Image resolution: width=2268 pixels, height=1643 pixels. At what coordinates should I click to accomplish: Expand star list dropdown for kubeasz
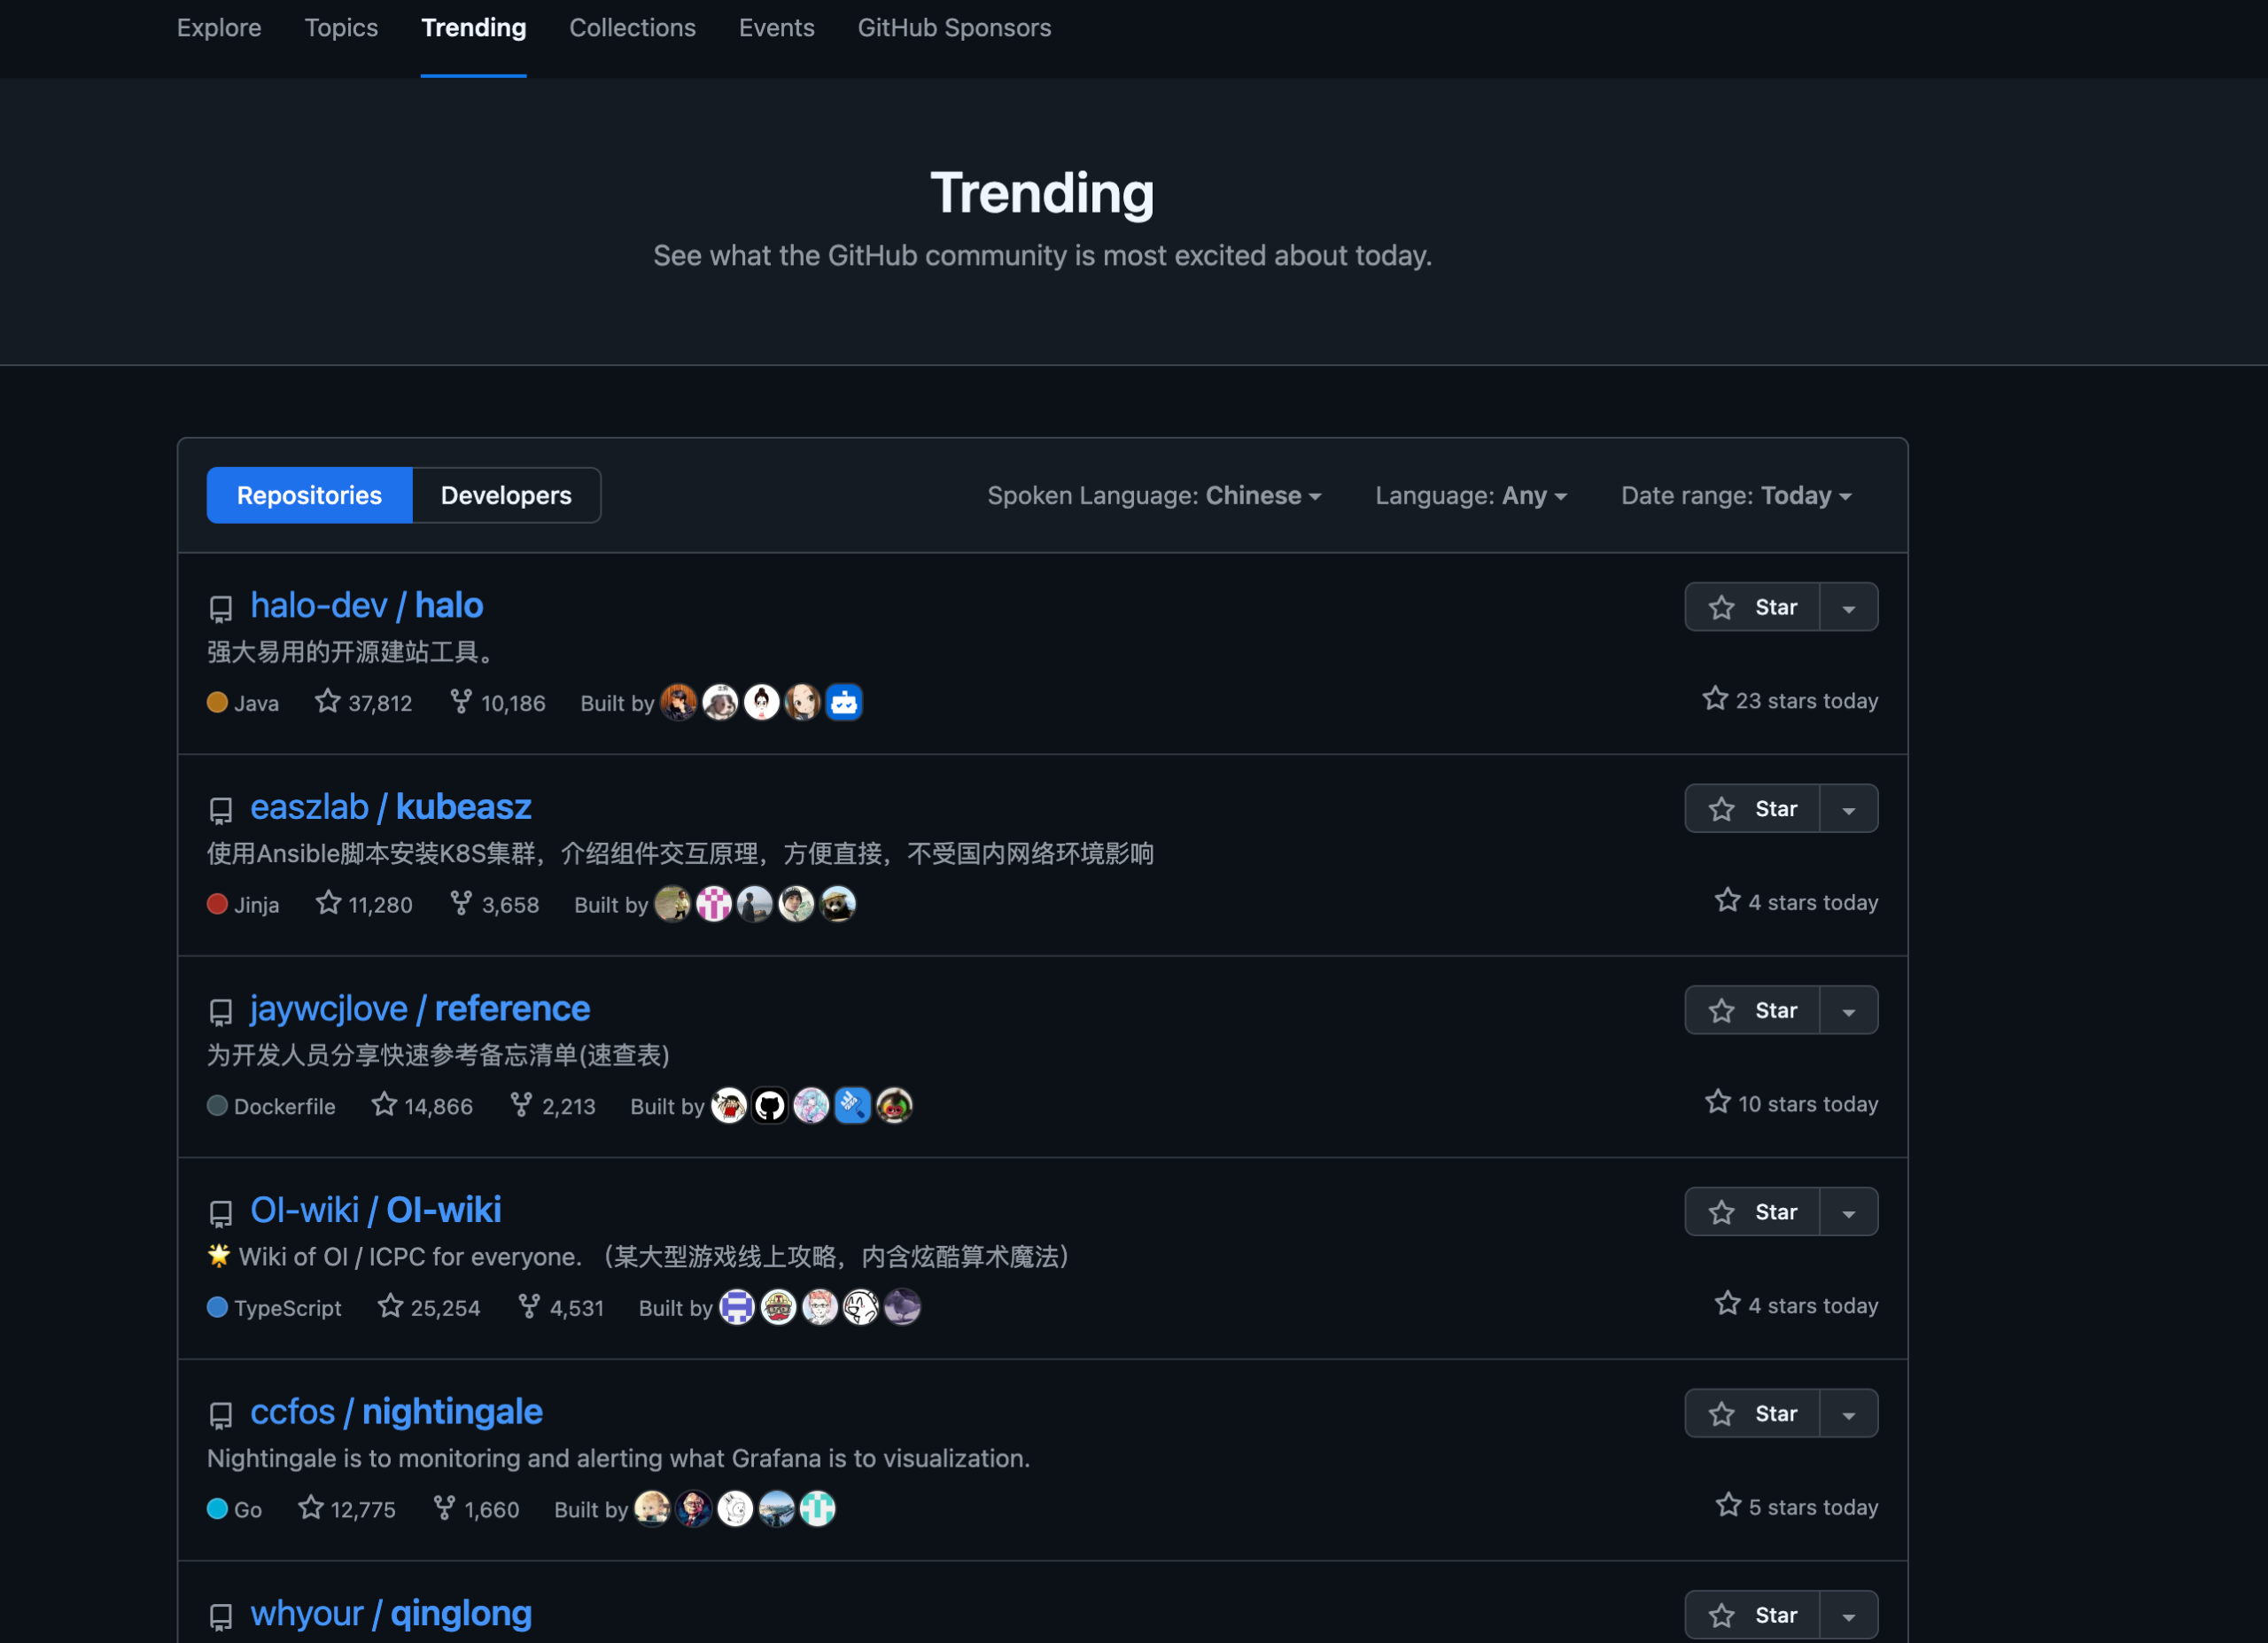coord(1849,809)
